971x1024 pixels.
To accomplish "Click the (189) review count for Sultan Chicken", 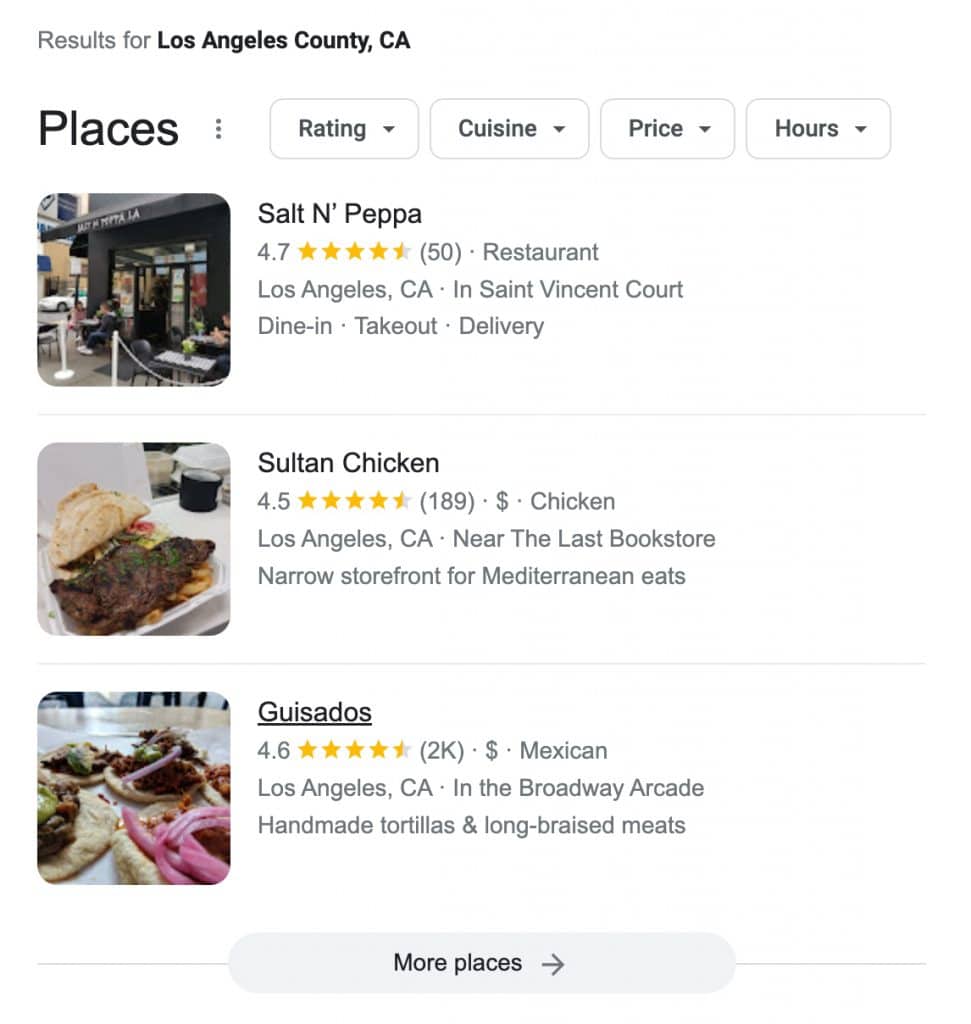I will [x=447, y=502].
